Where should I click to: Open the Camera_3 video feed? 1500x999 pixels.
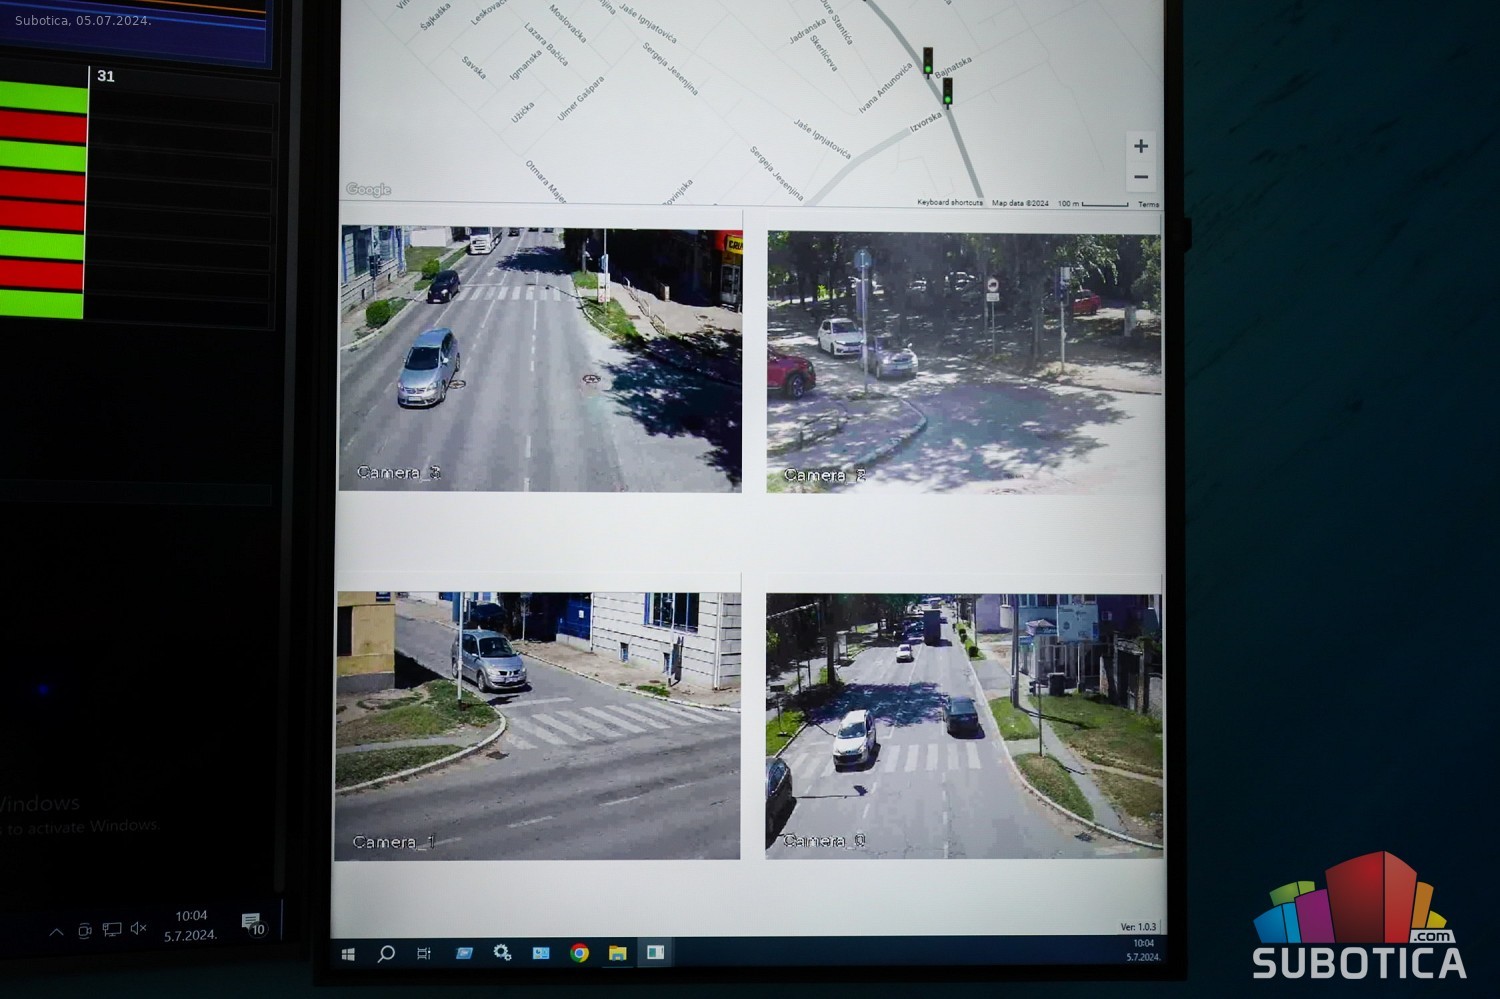click(x=540, y=360)
